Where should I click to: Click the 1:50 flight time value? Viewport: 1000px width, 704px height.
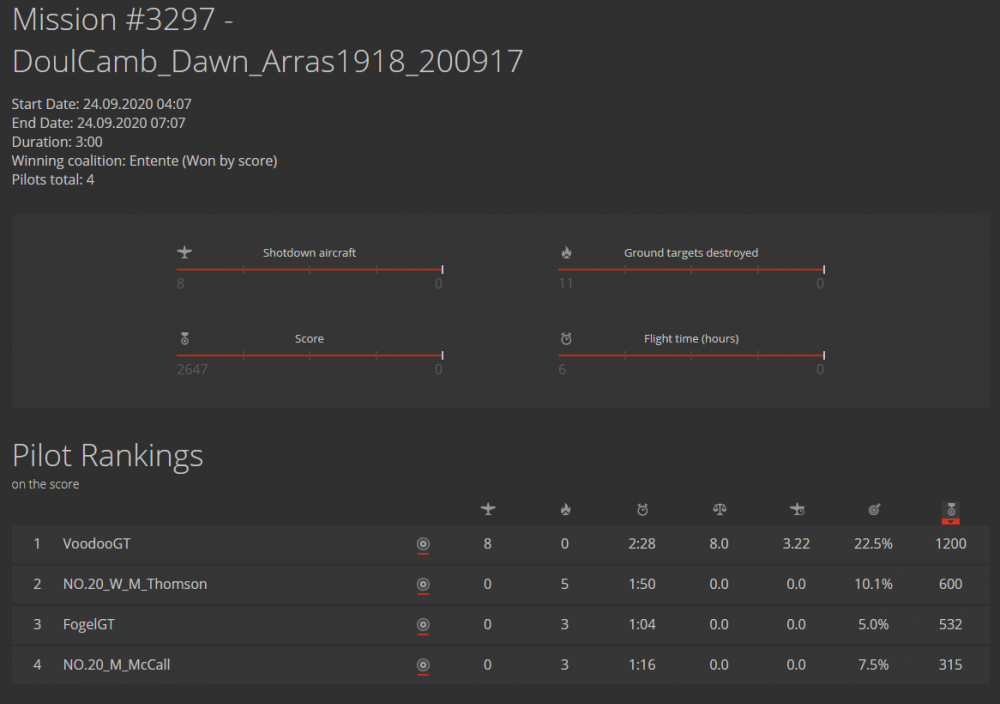tap(642, 584)
